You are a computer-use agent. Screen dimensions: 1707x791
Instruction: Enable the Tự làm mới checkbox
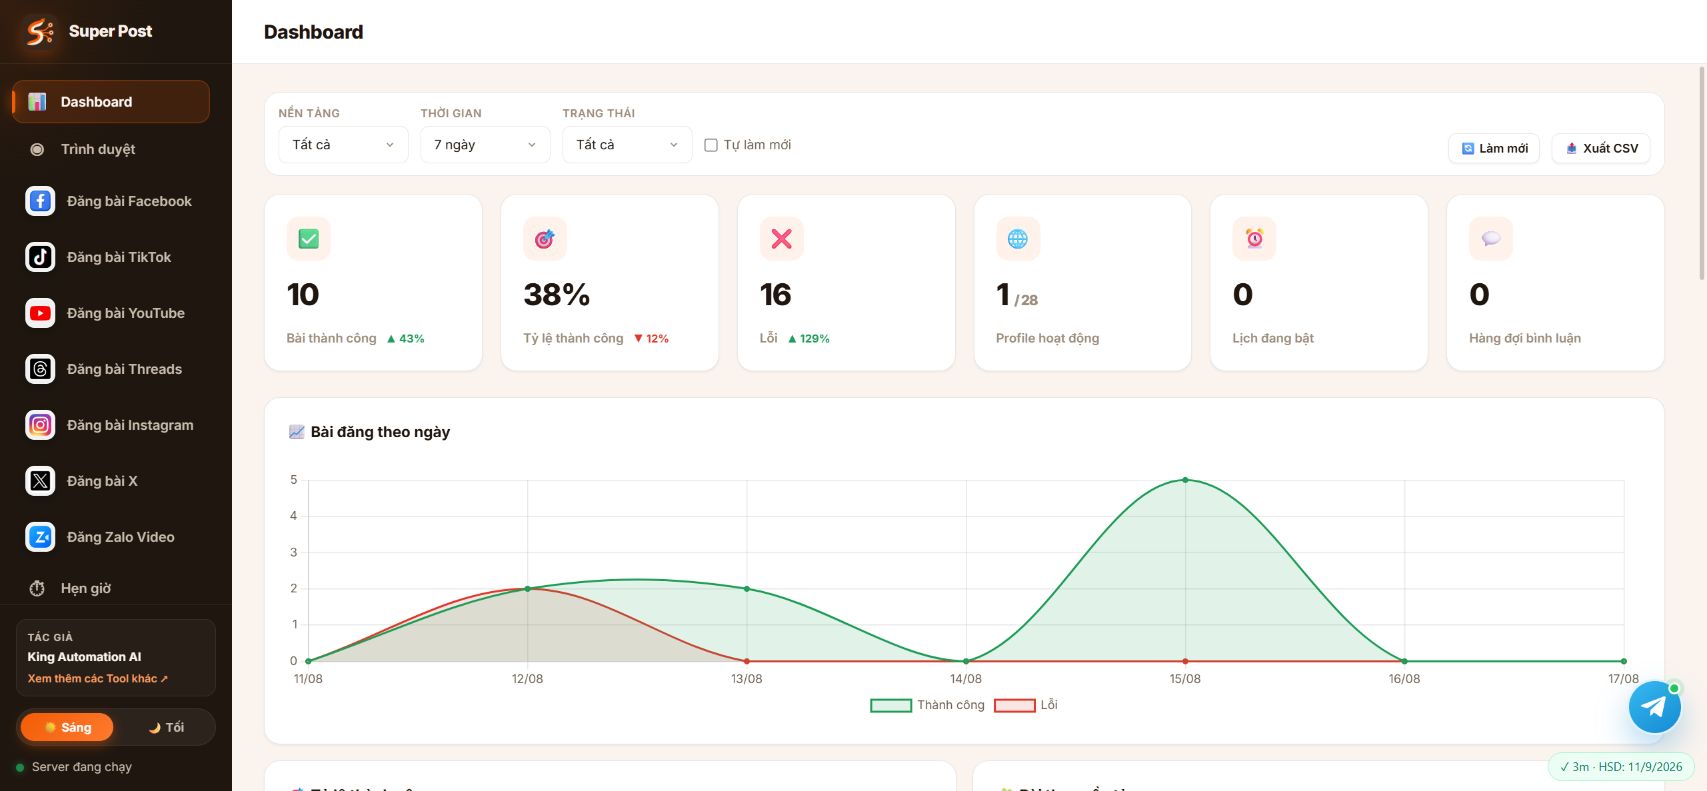[x=711, y=145]
